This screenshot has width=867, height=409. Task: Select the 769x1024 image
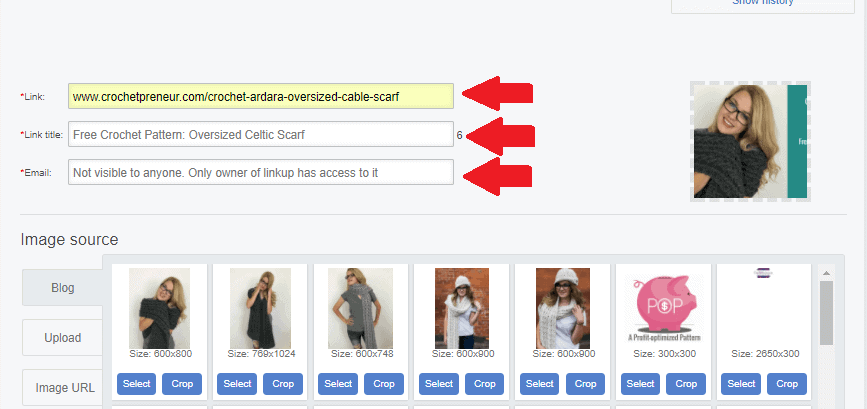click(x=237, y=384)
